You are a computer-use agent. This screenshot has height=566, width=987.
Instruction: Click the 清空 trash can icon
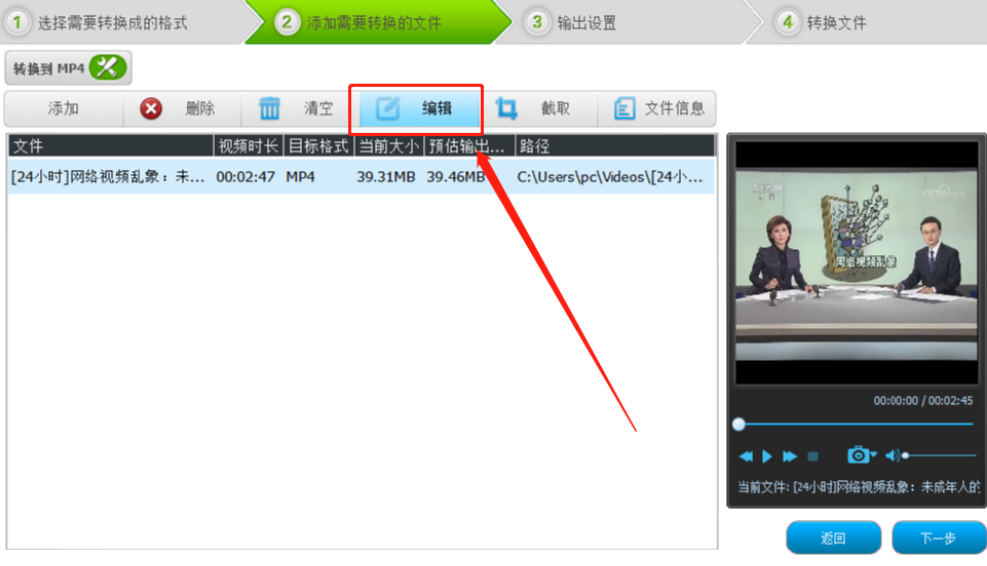(x=269, y=108)
